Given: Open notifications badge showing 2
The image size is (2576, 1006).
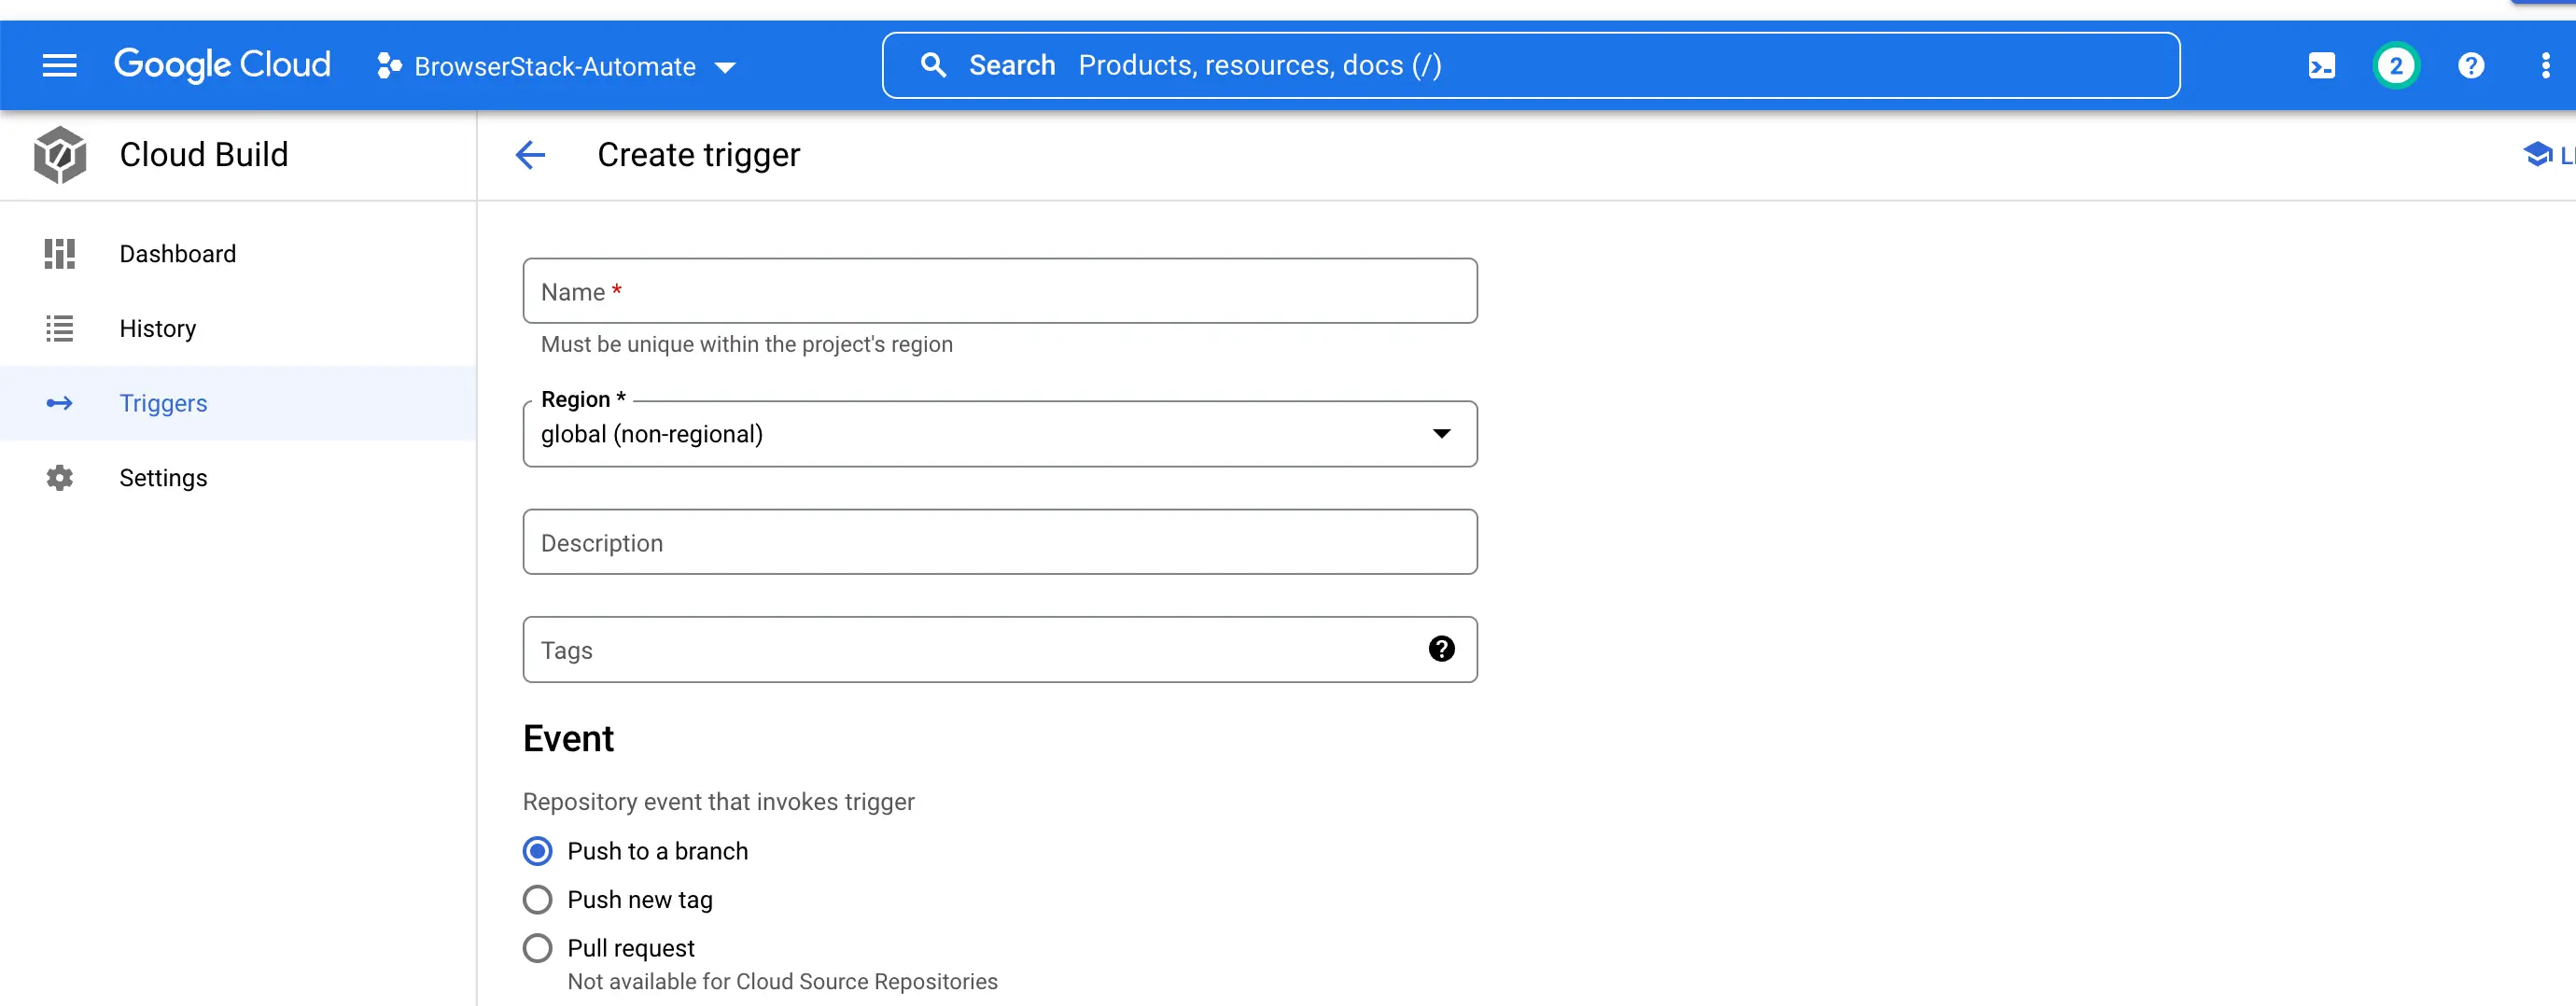Looking at the screenshot, I should pos(2395,66).
